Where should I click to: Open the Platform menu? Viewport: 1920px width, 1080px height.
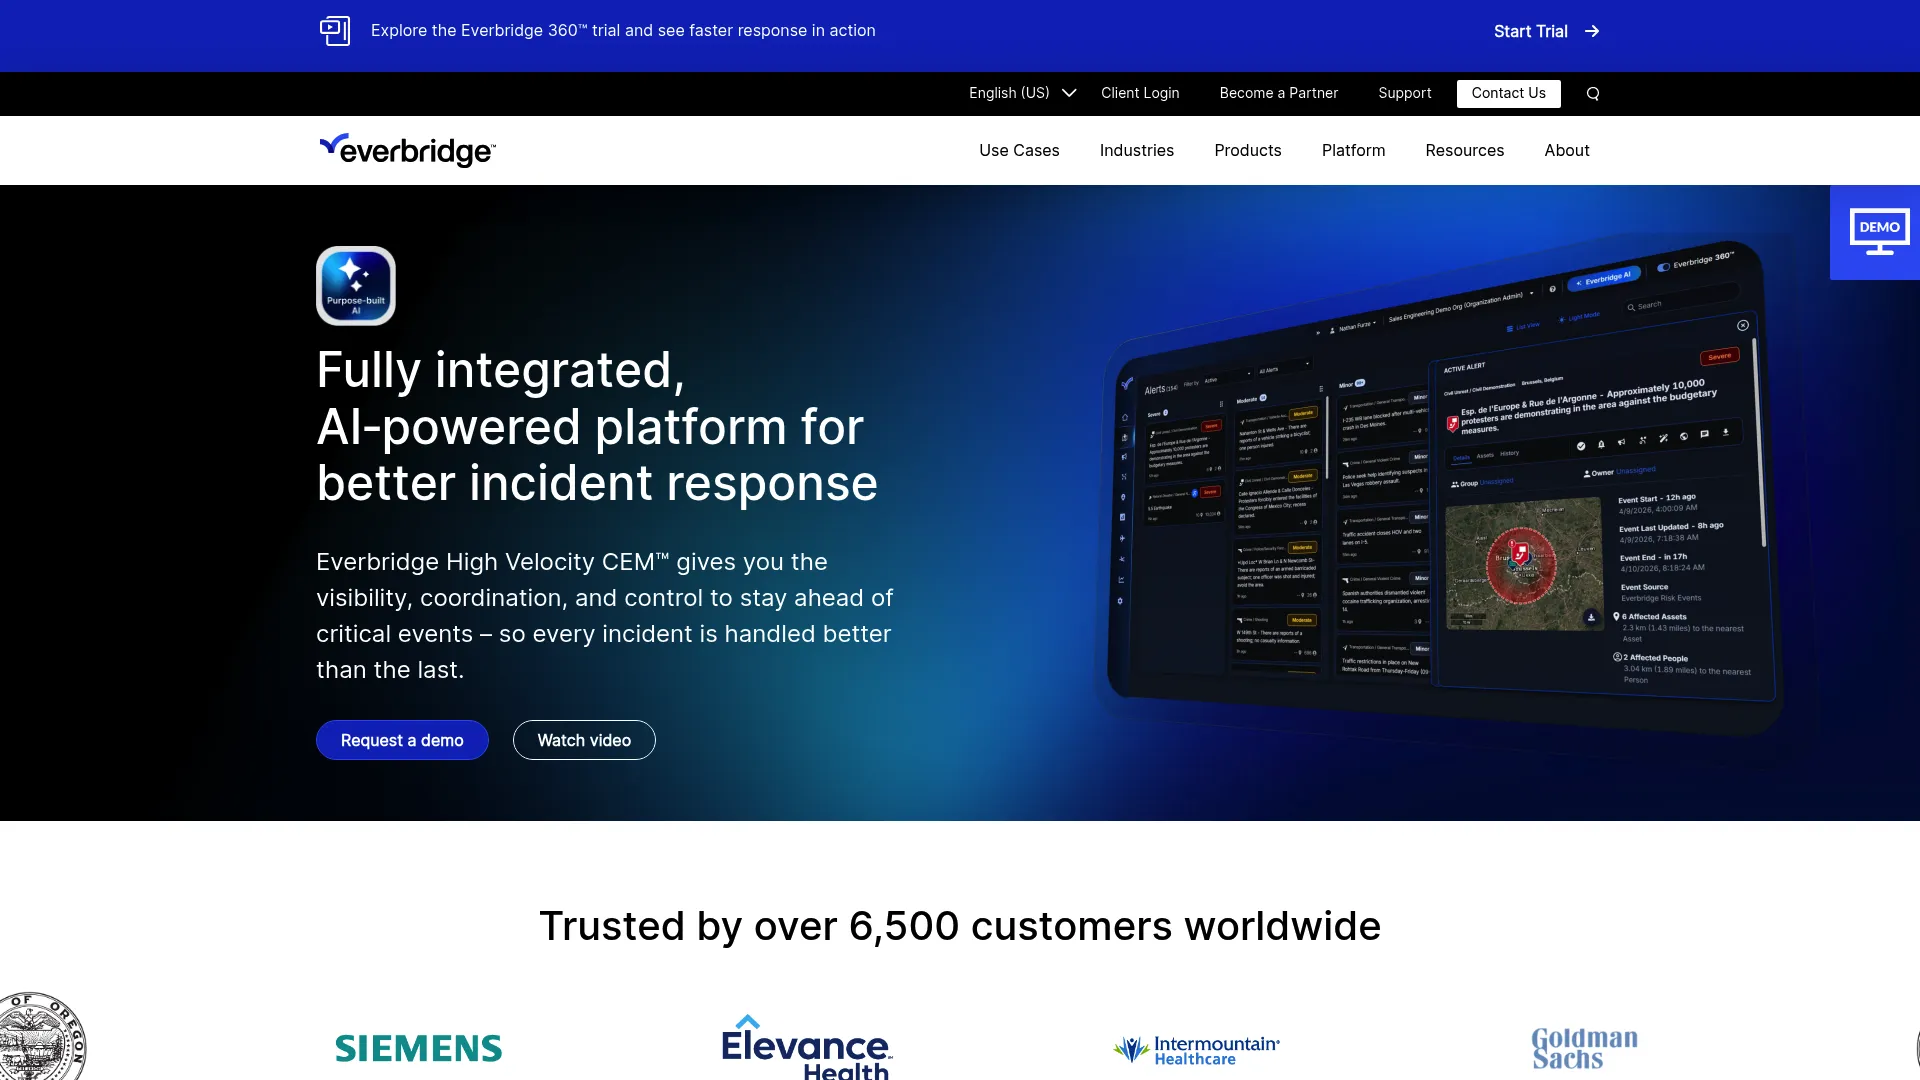click(x=1353, y=151)
